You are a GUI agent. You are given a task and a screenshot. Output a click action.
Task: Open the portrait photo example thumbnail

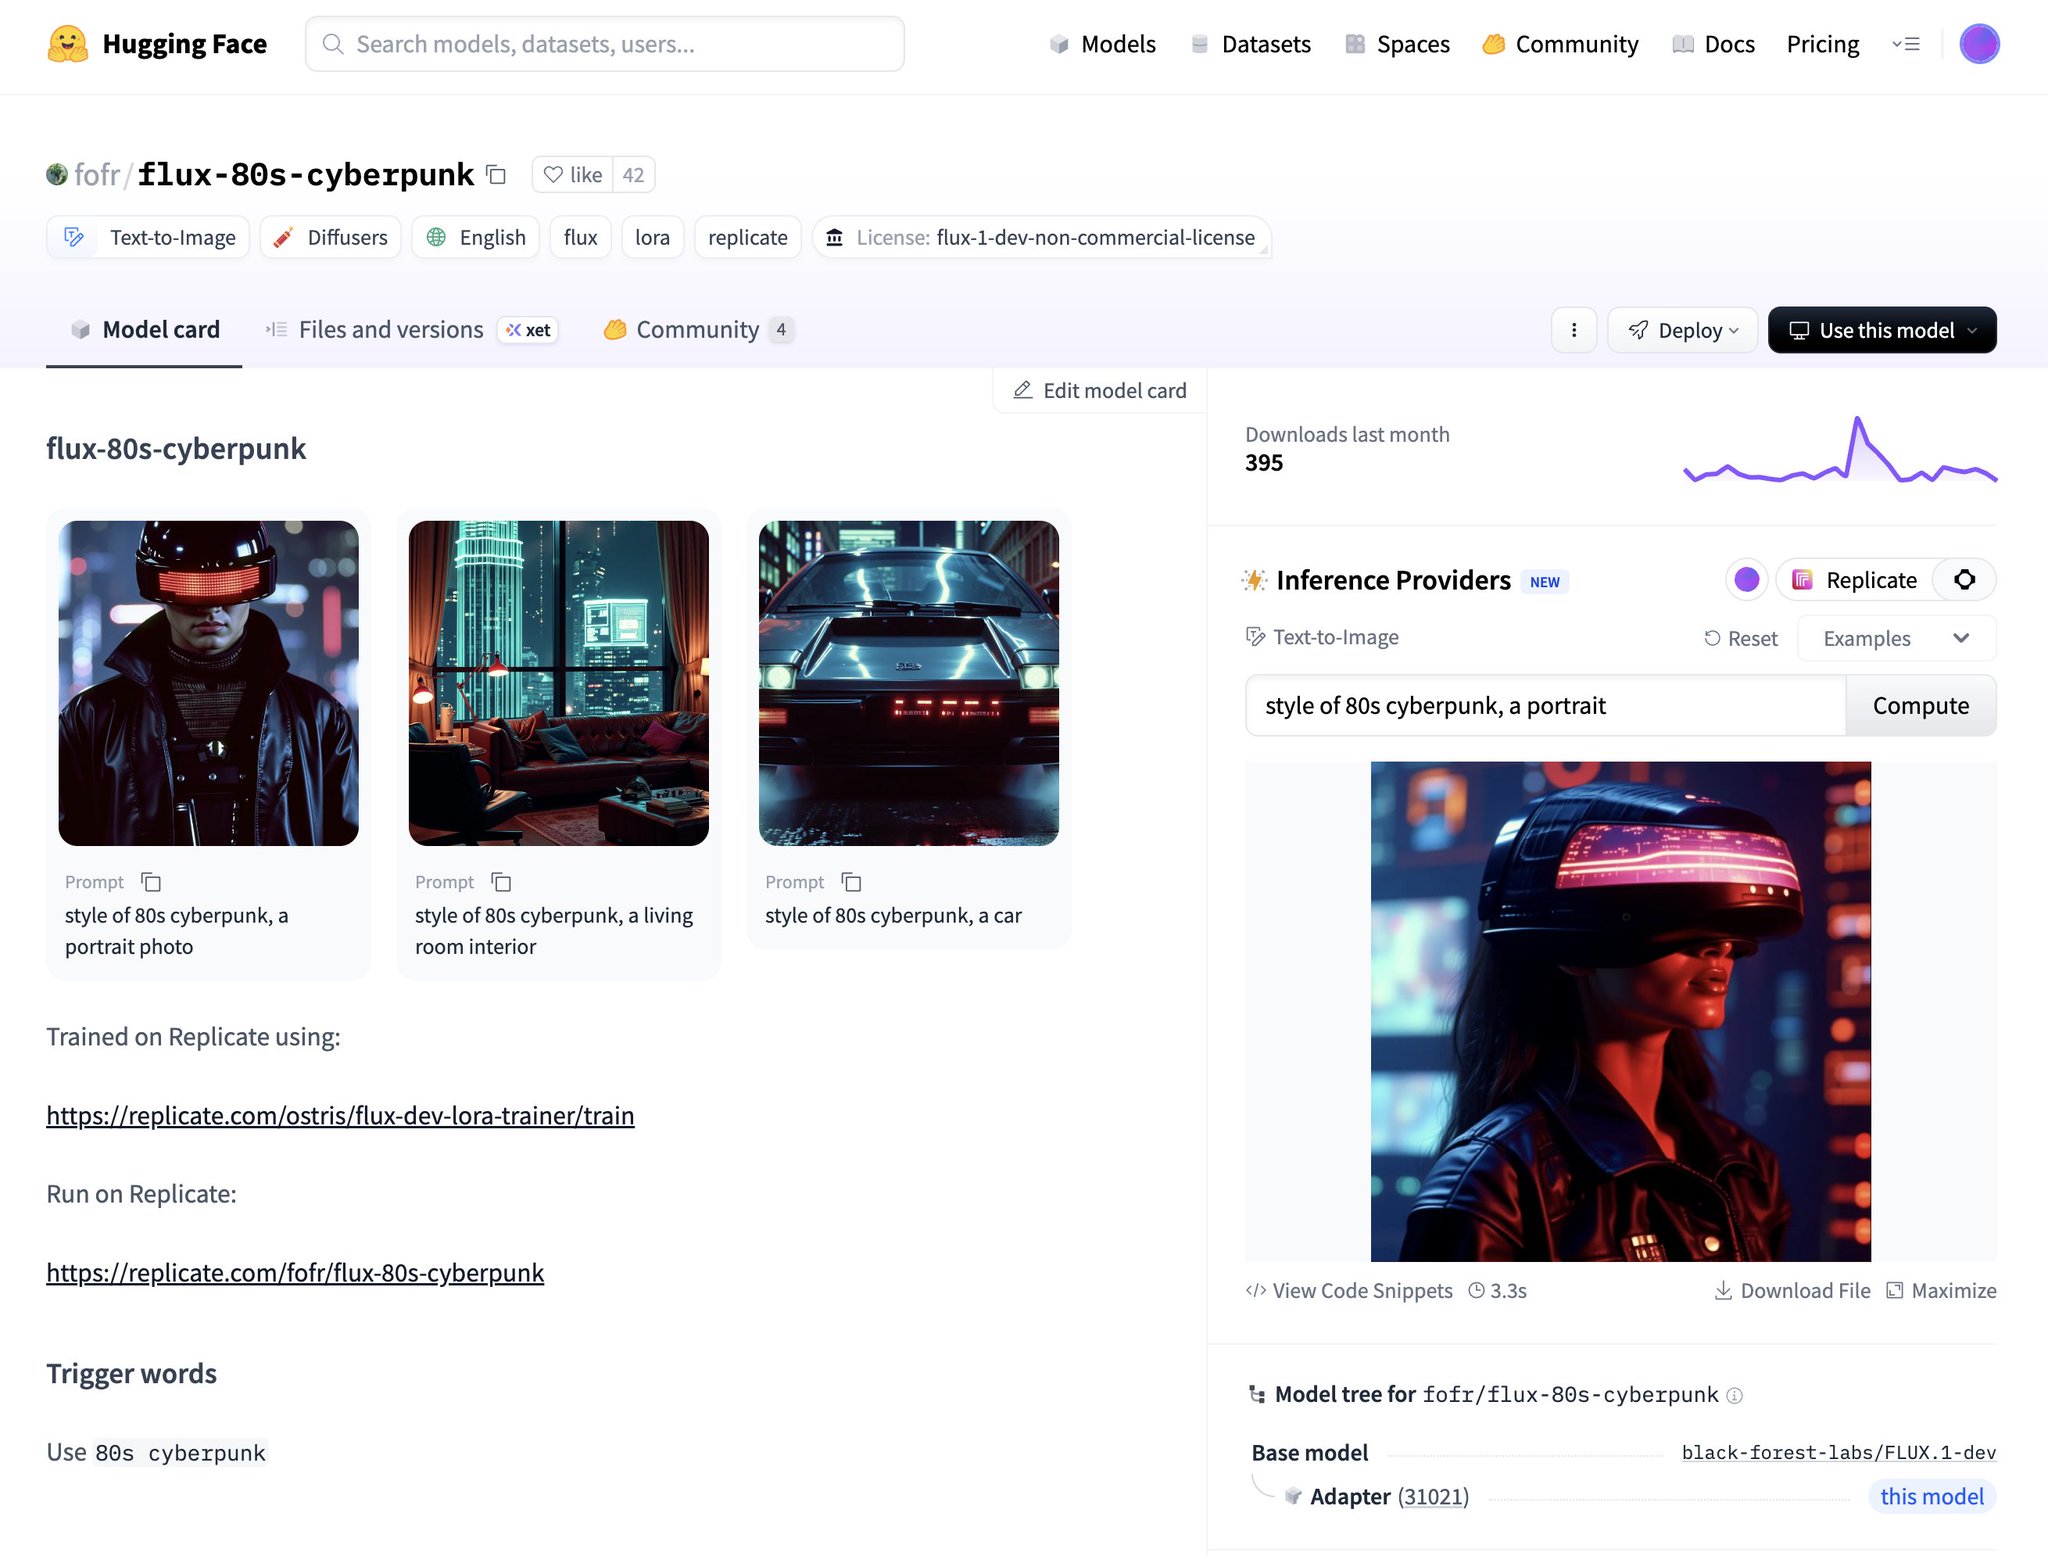coord(208,683)
